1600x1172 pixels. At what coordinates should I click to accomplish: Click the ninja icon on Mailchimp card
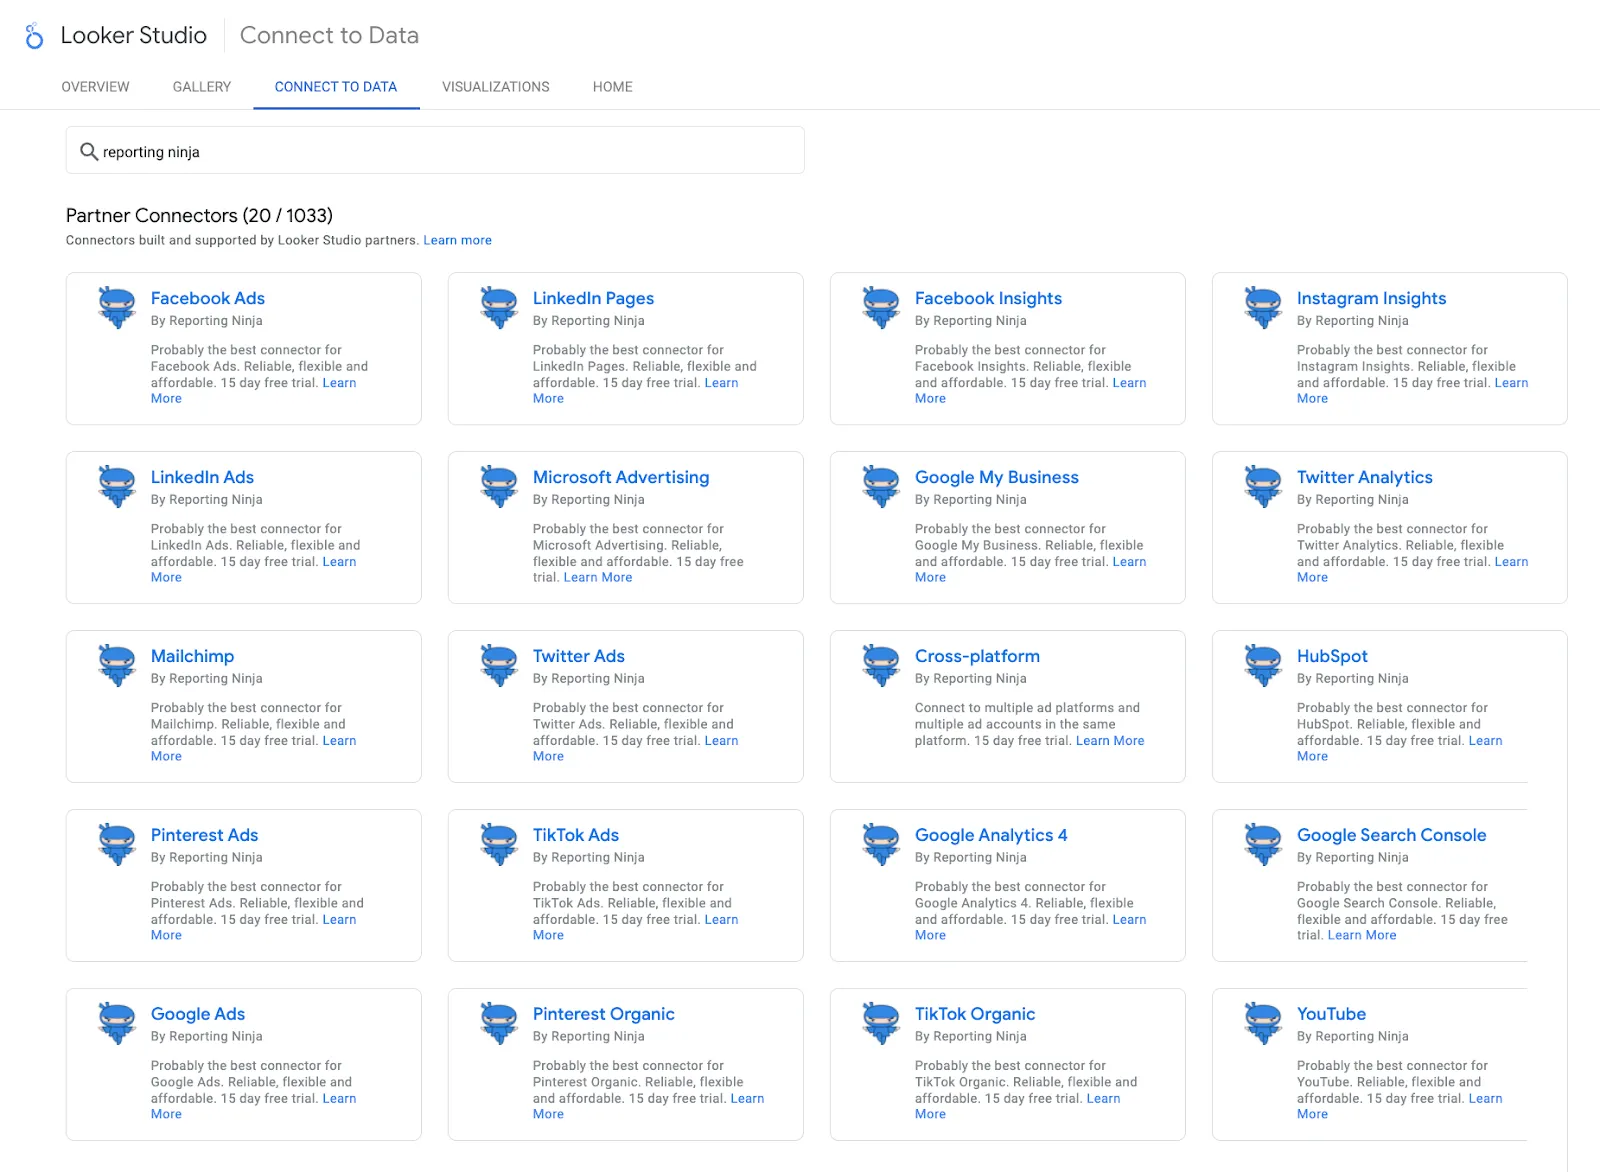pyautogui.click(x=117, y=666)
